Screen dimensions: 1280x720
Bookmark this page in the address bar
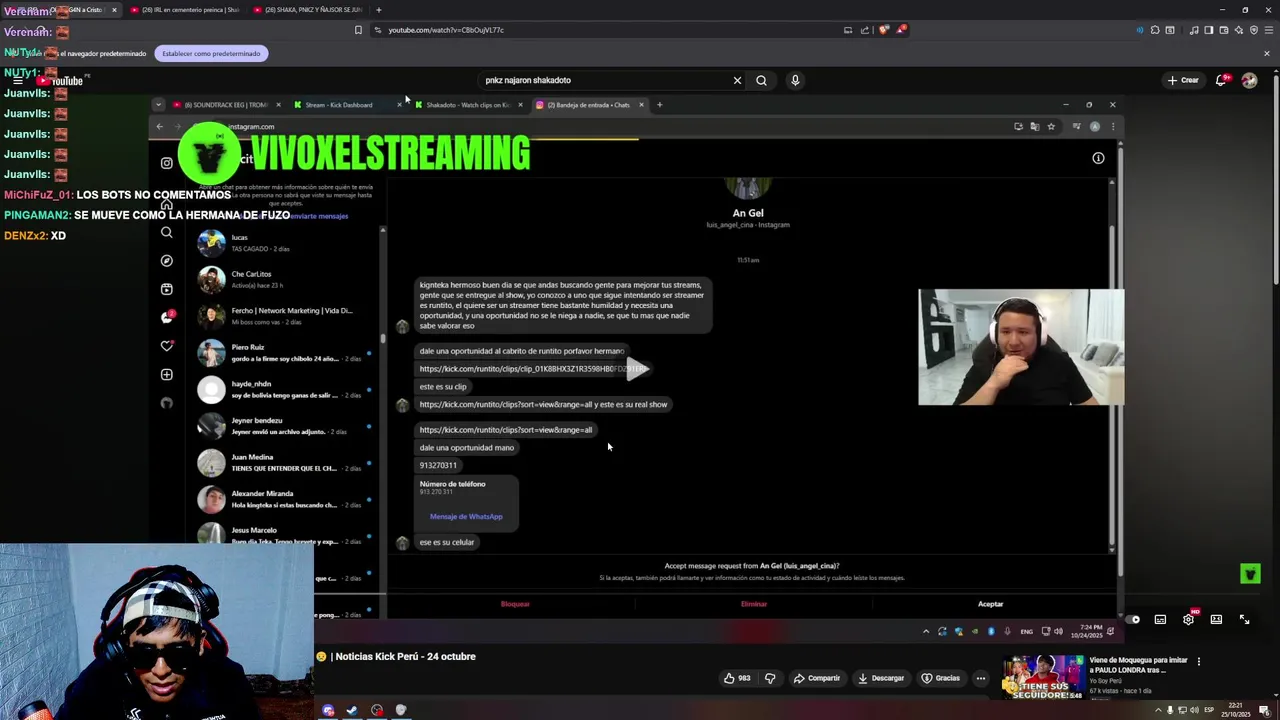358,30
